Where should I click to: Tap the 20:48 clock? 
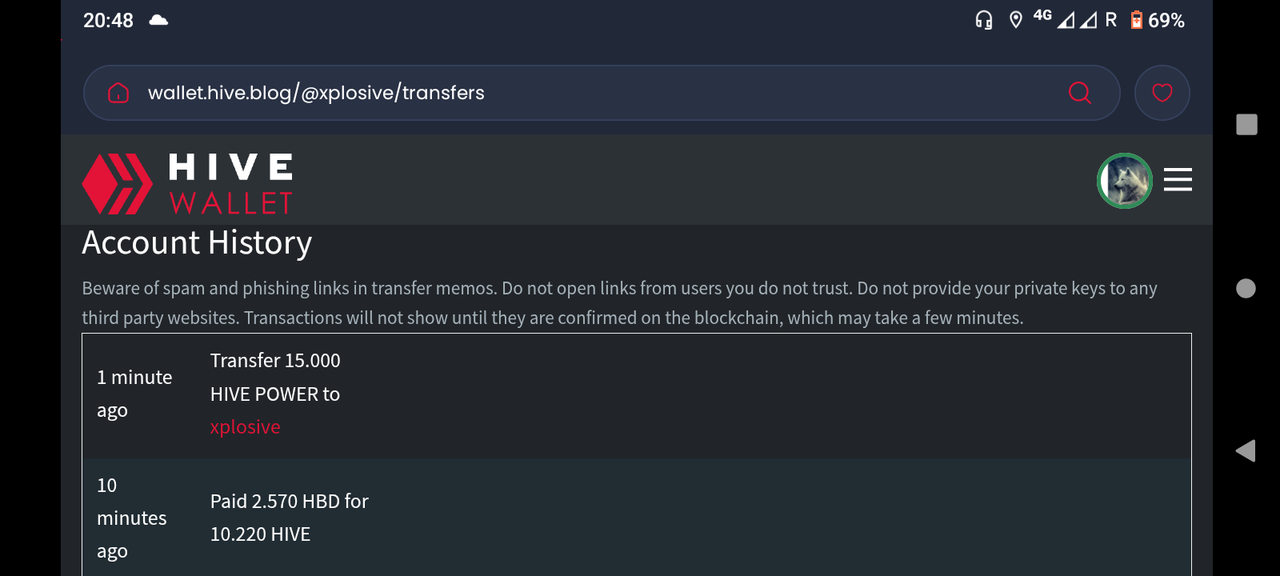point(108,20)
